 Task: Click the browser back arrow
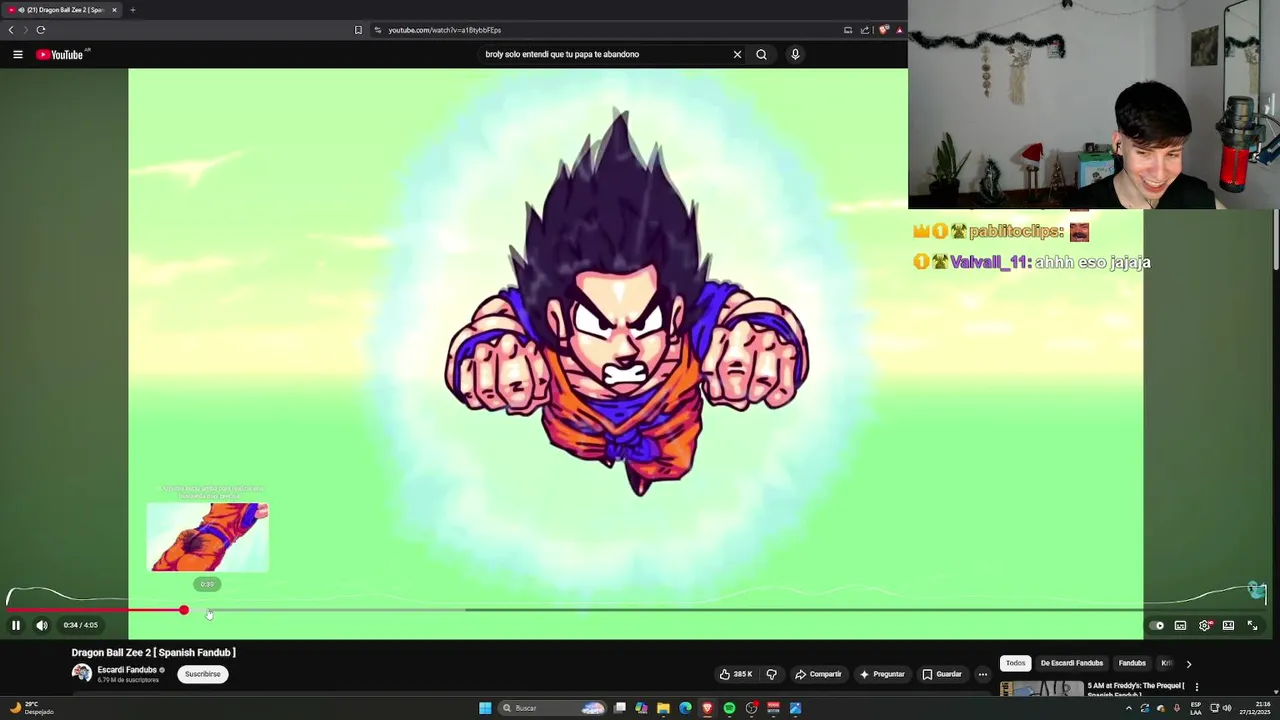pyautogui.click(x=11, y=30)
